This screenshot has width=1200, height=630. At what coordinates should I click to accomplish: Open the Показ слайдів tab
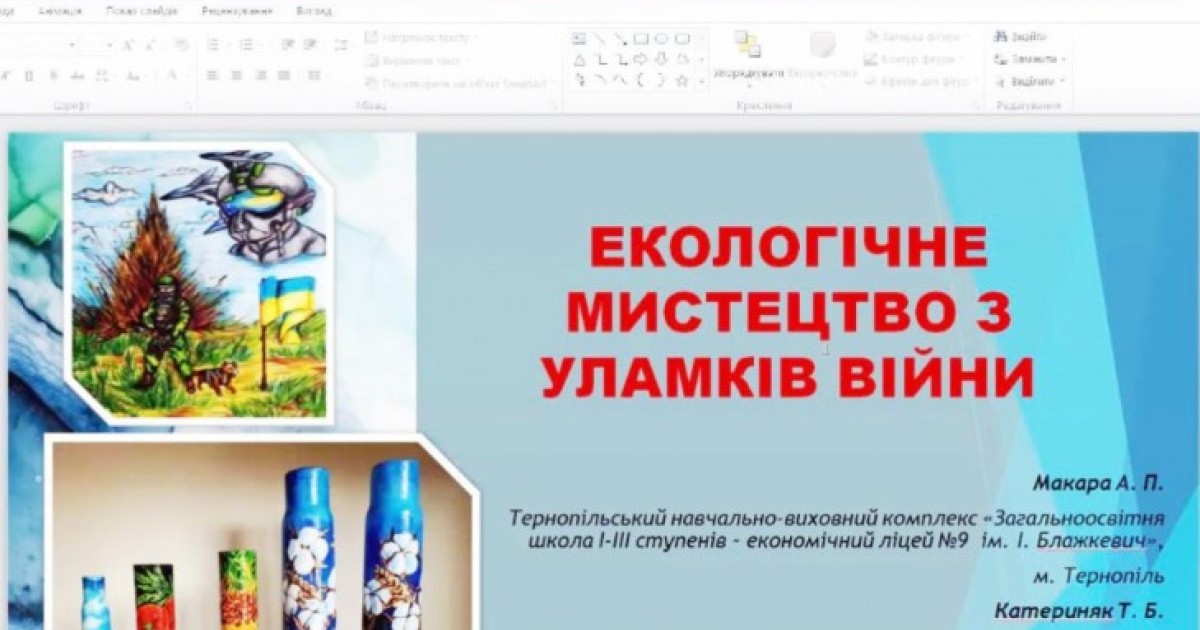pyautogui.click(x=141, y=11)
